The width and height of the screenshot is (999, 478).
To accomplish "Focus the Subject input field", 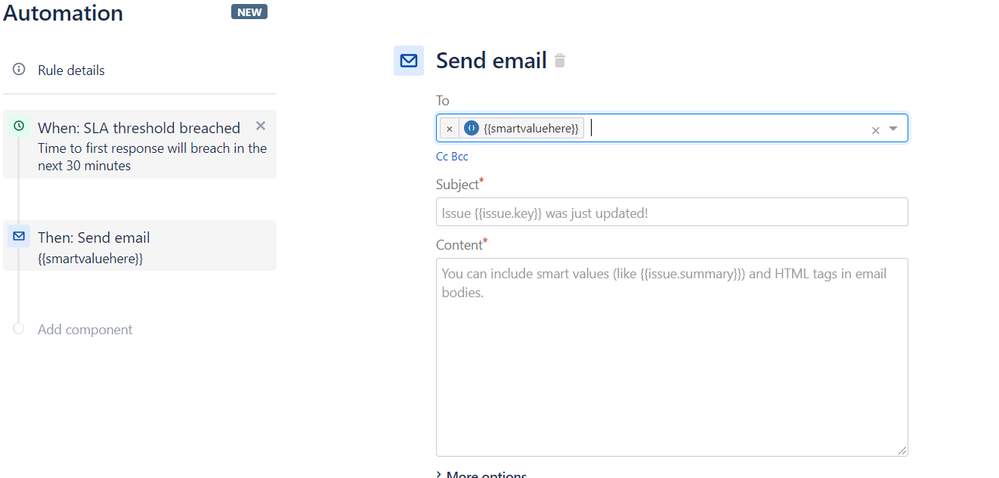I will click(672, 212).
